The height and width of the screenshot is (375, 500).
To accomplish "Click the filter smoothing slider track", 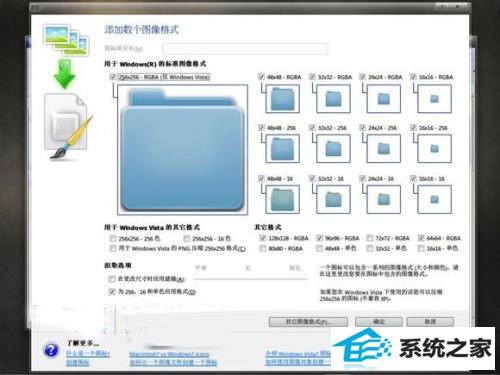I will (250, 278).
